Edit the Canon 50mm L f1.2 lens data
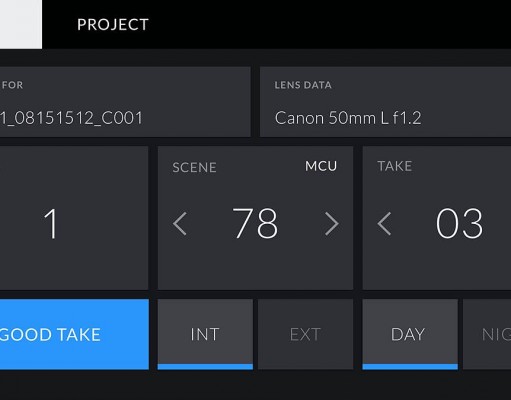The width and height of the screenshot is (511, 400). coord(385,102)
